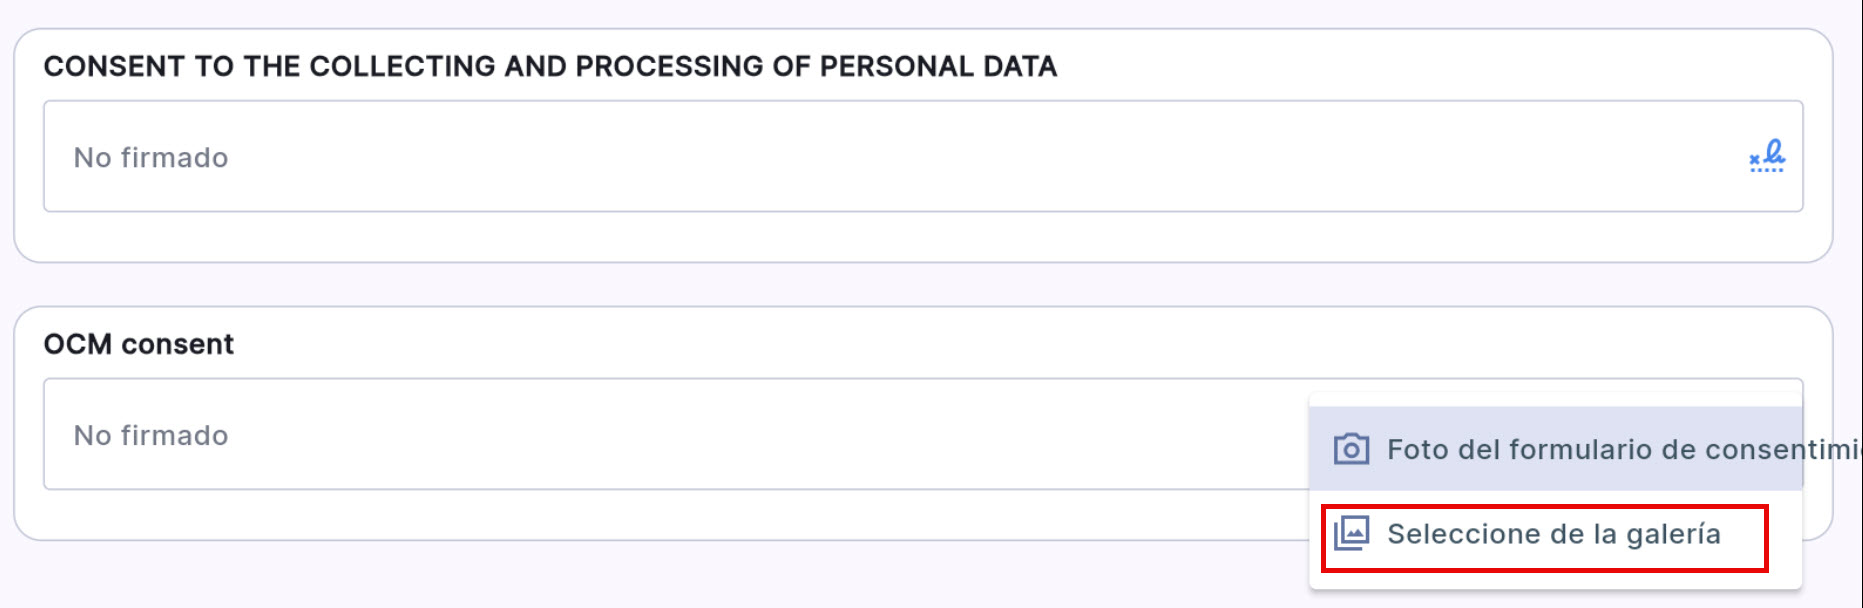
Task: Click No firmado text under OCM consent
Action: [x=151, y=436]
